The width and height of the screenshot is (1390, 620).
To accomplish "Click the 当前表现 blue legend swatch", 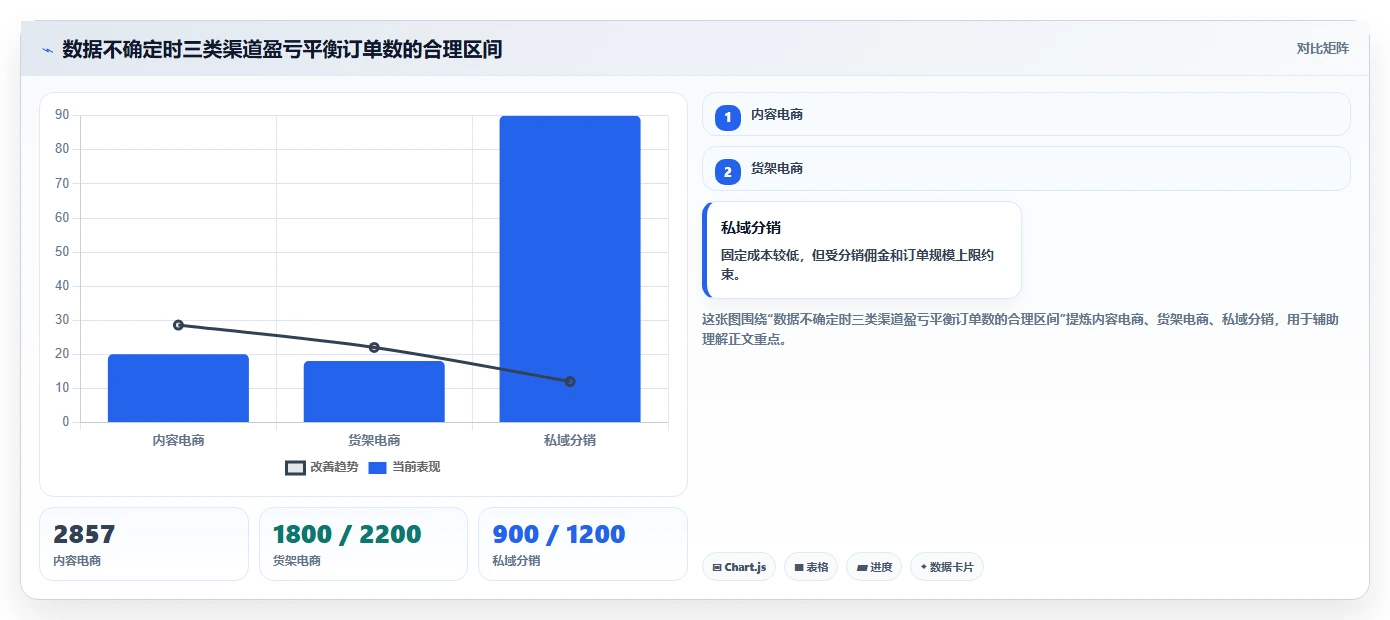I will (x=377, y=467).
